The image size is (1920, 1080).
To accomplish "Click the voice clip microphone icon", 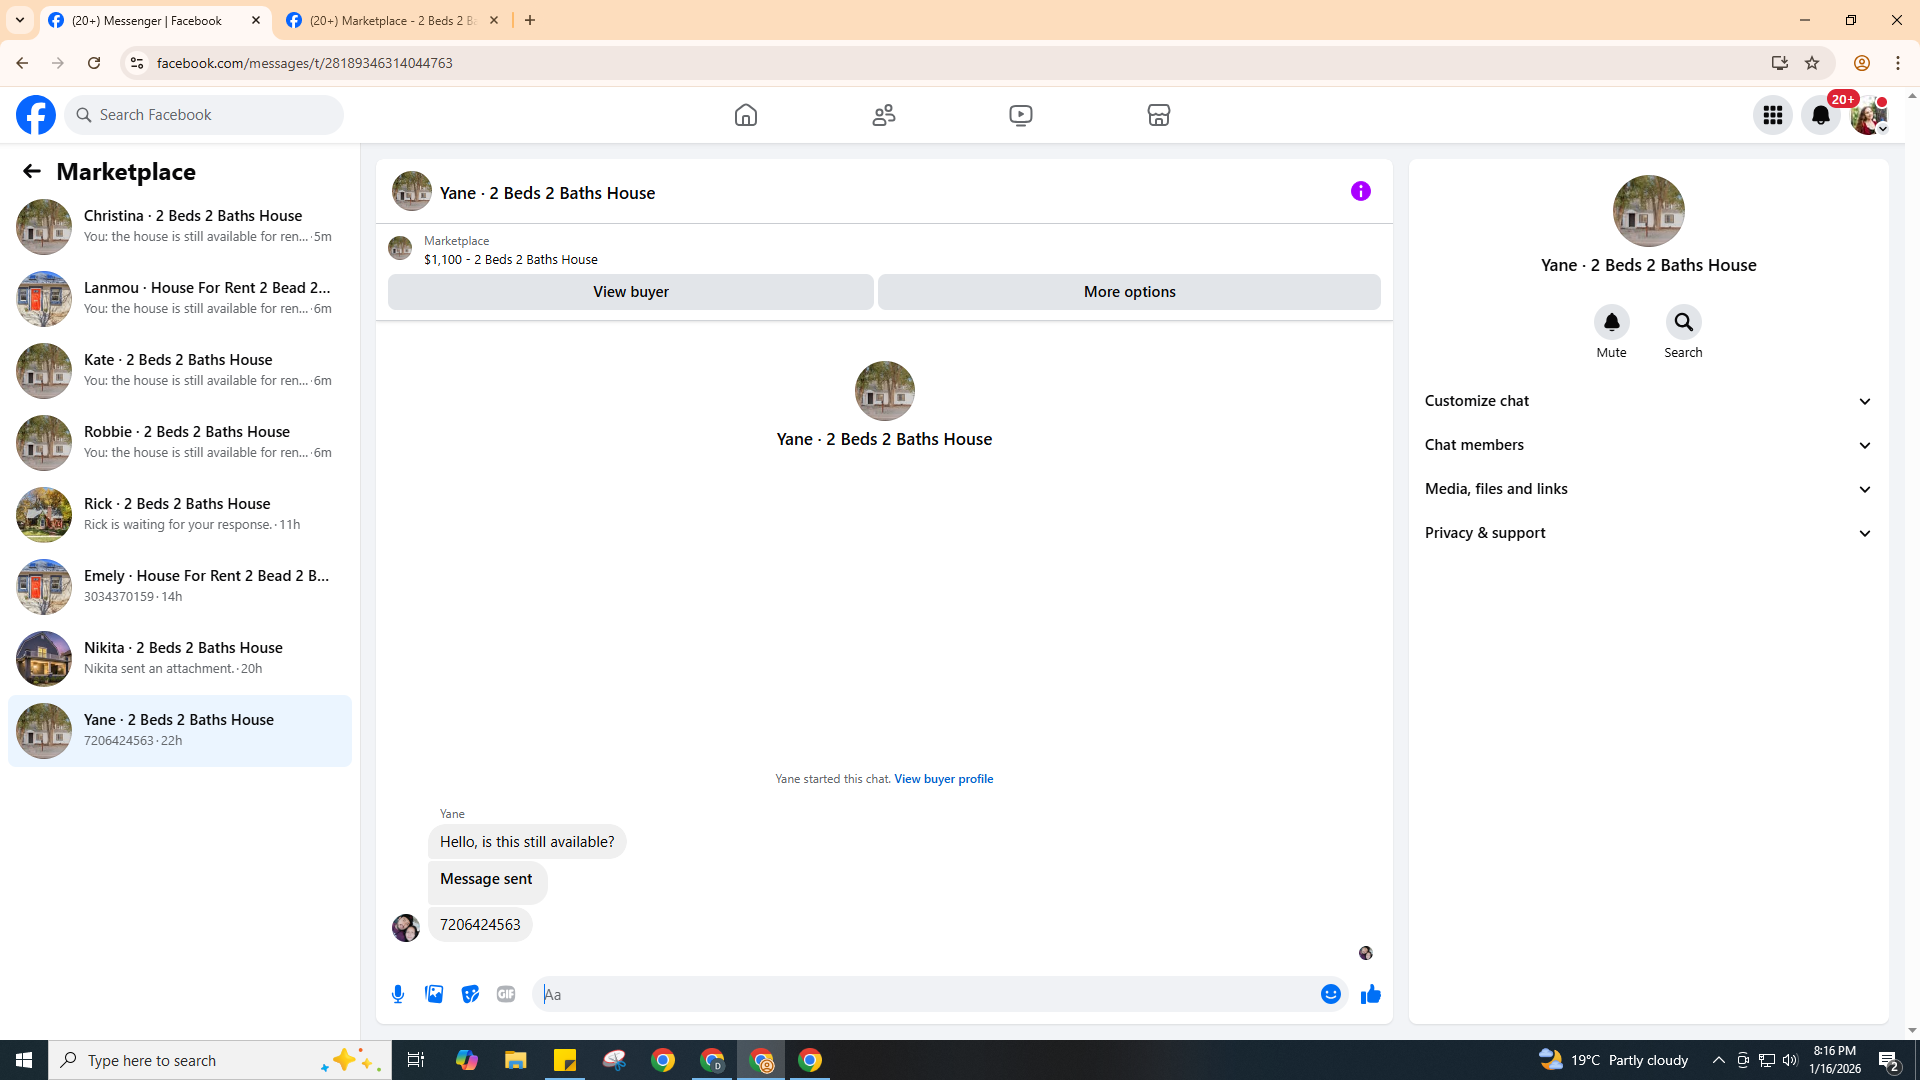I will click(x=398, y=994).
